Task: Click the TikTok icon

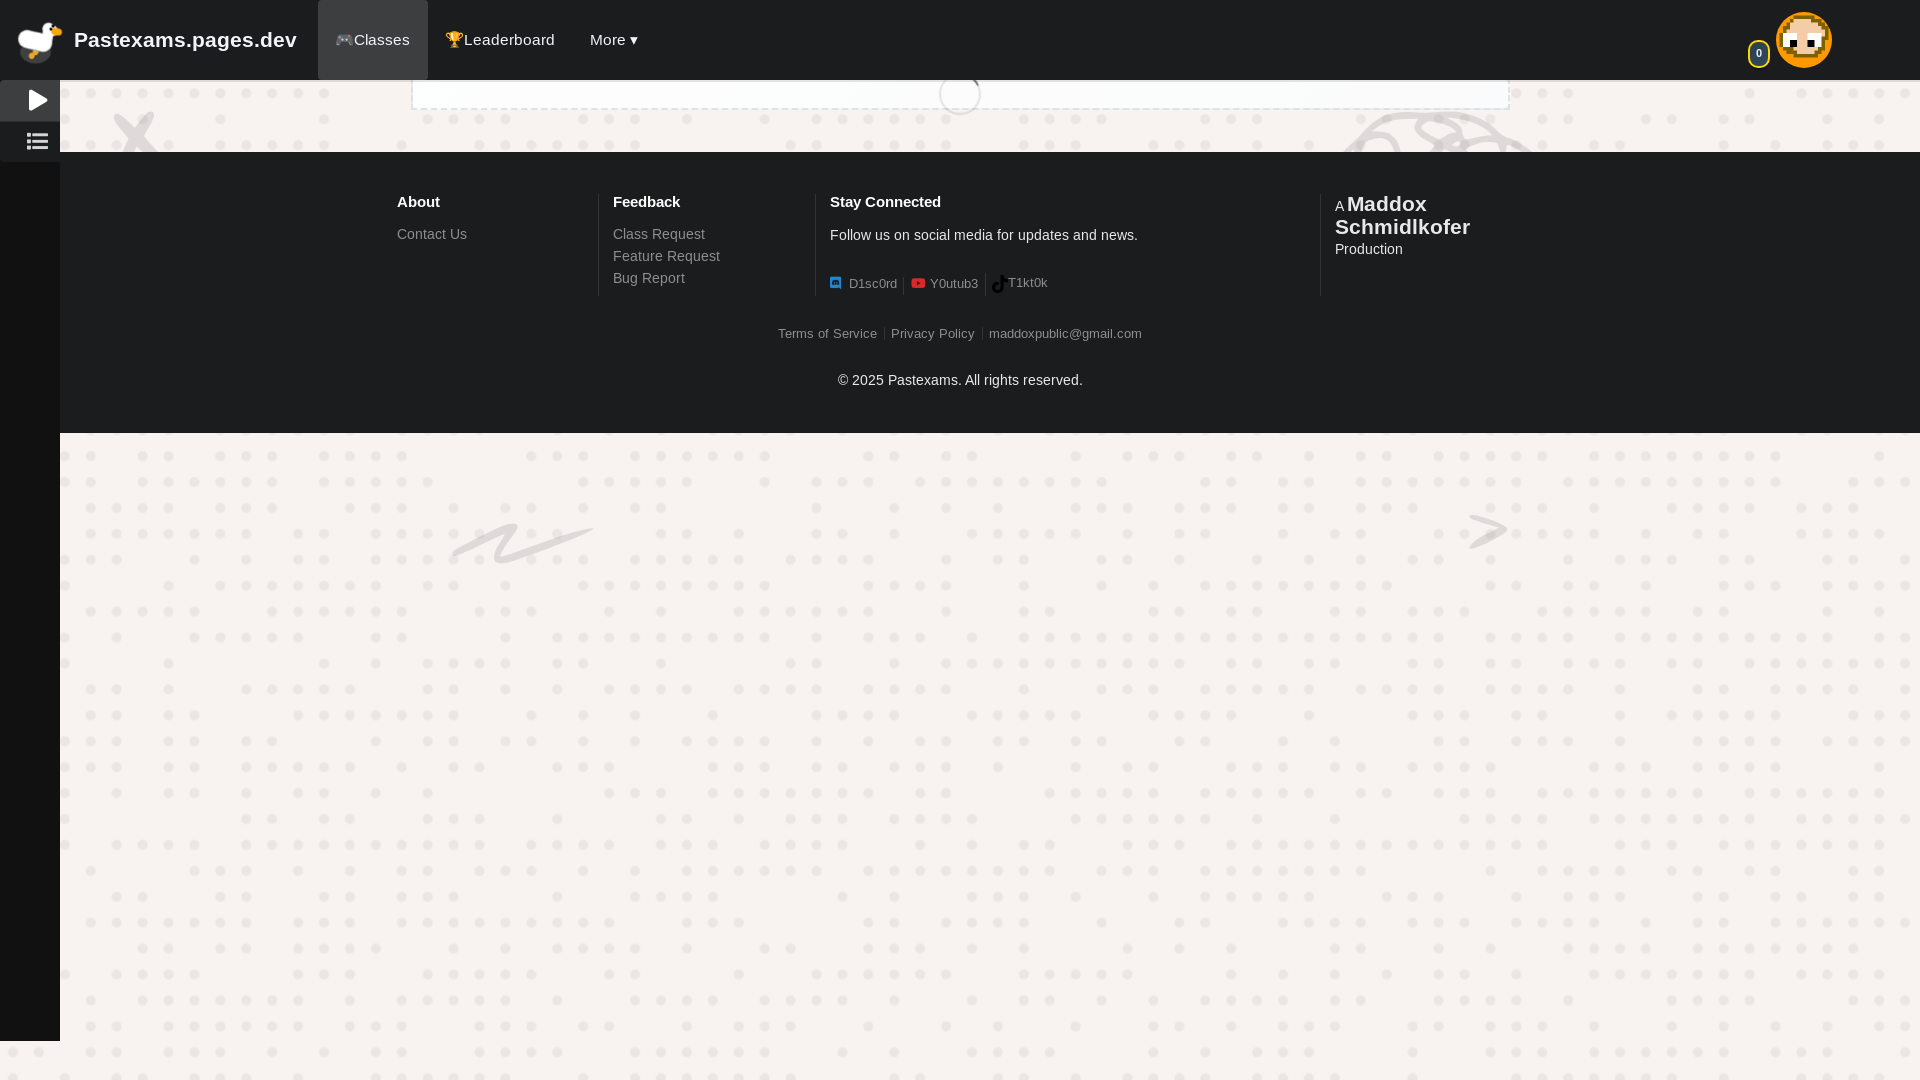Action: tap(999, 284)
